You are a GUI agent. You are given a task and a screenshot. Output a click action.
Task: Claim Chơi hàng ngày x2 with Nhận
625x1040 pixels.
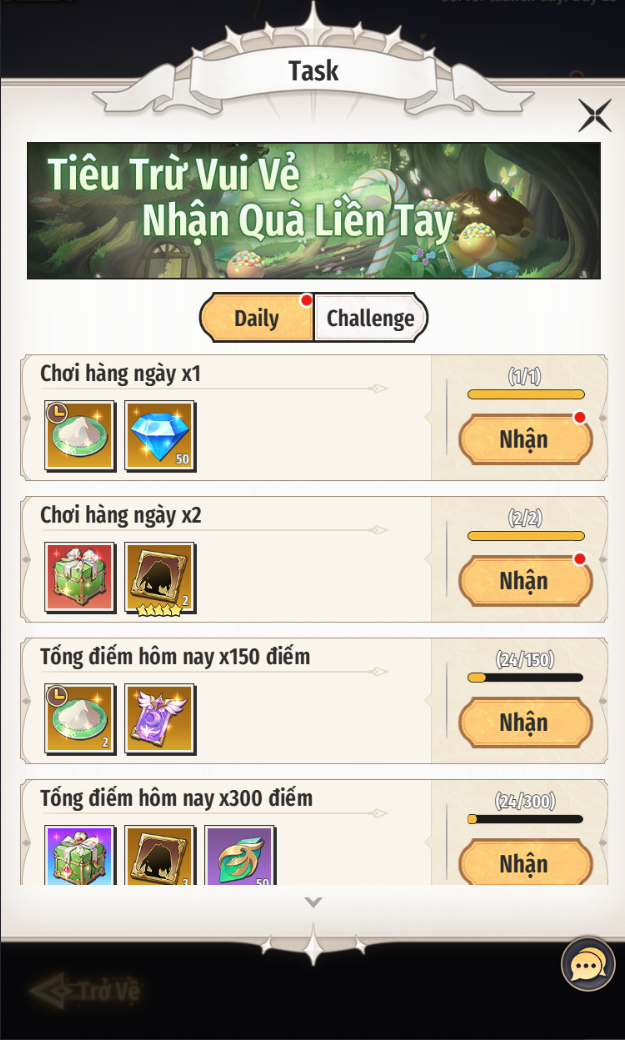525,580
